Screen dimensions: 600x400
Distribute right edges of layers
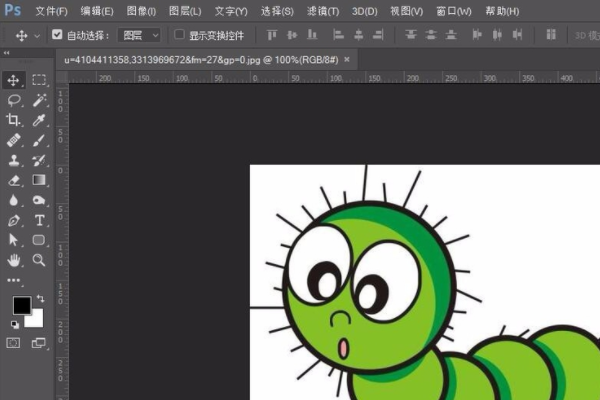(517, 35)
